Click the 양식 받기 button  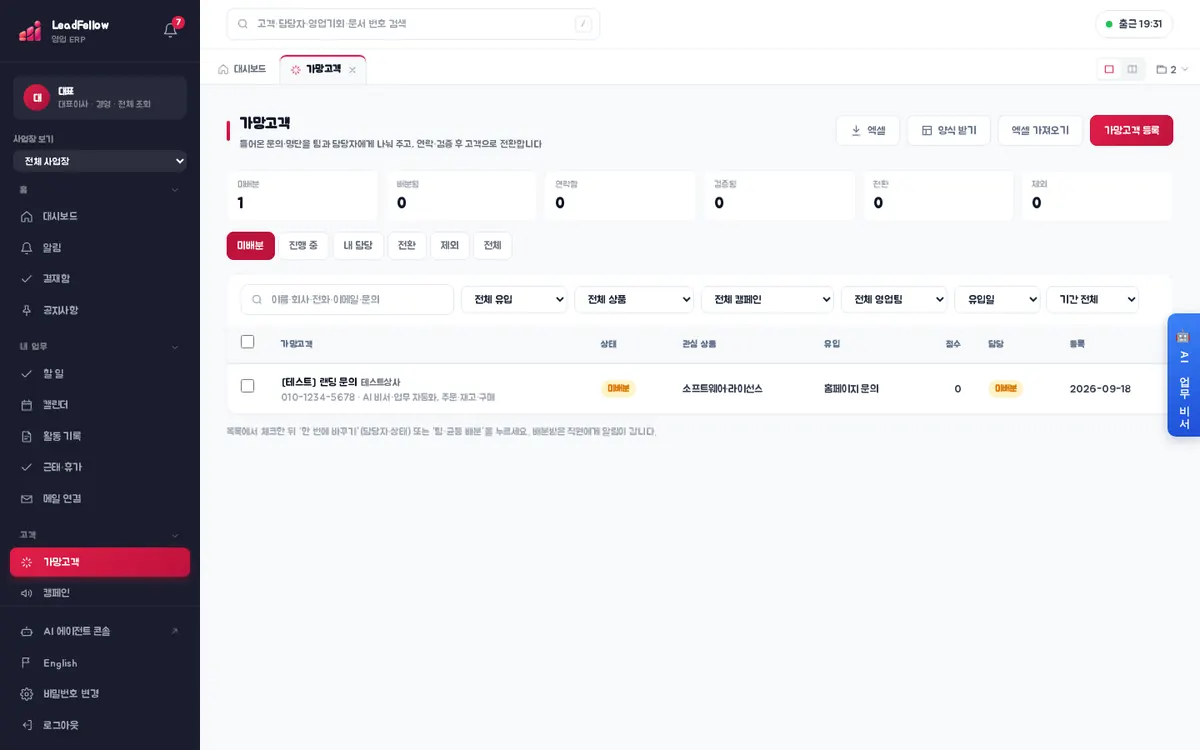click(x=949, y=130)
